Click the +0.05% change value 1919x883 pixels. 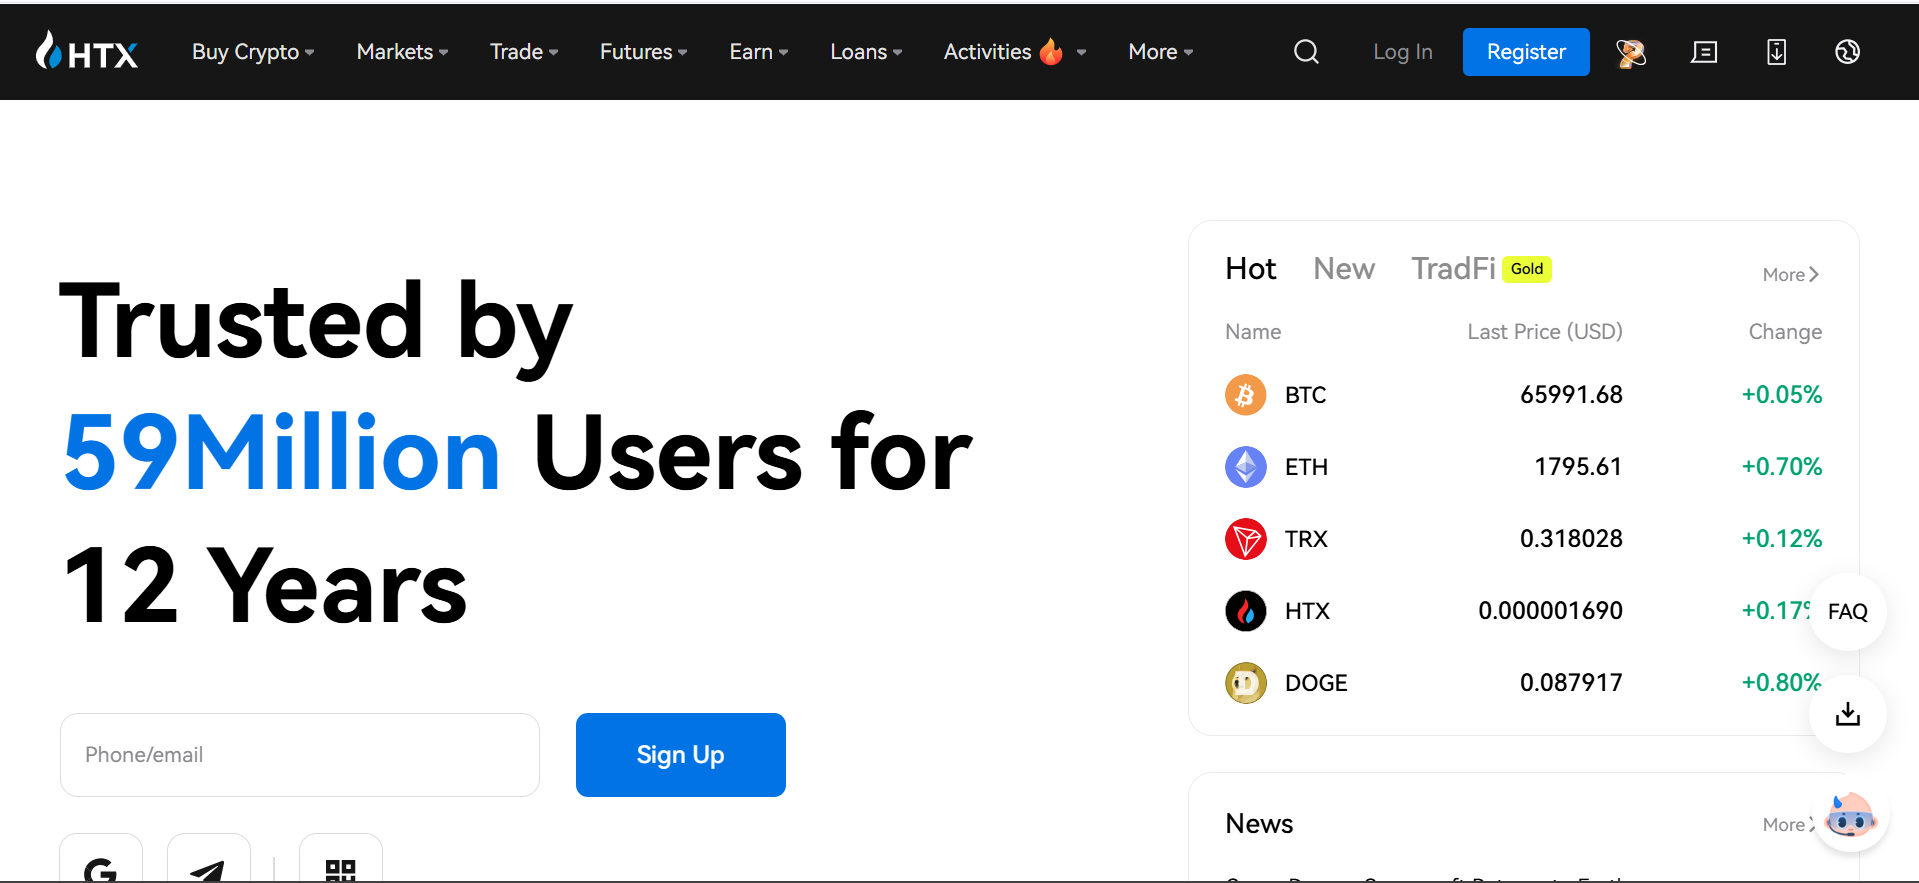pyautogui.click(x=1782, y=395)
